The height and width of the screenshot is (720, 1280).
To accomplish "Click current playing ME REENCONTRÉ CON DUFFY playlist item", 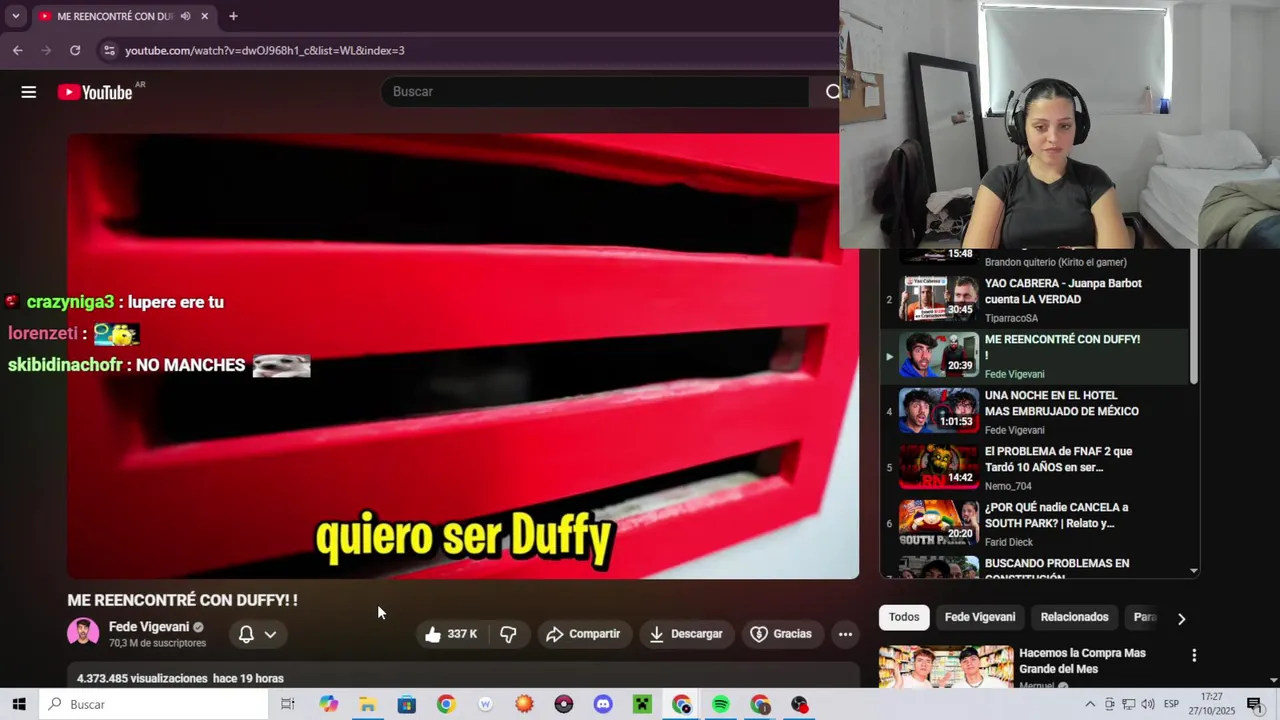I will click(x=1034, y=355).
